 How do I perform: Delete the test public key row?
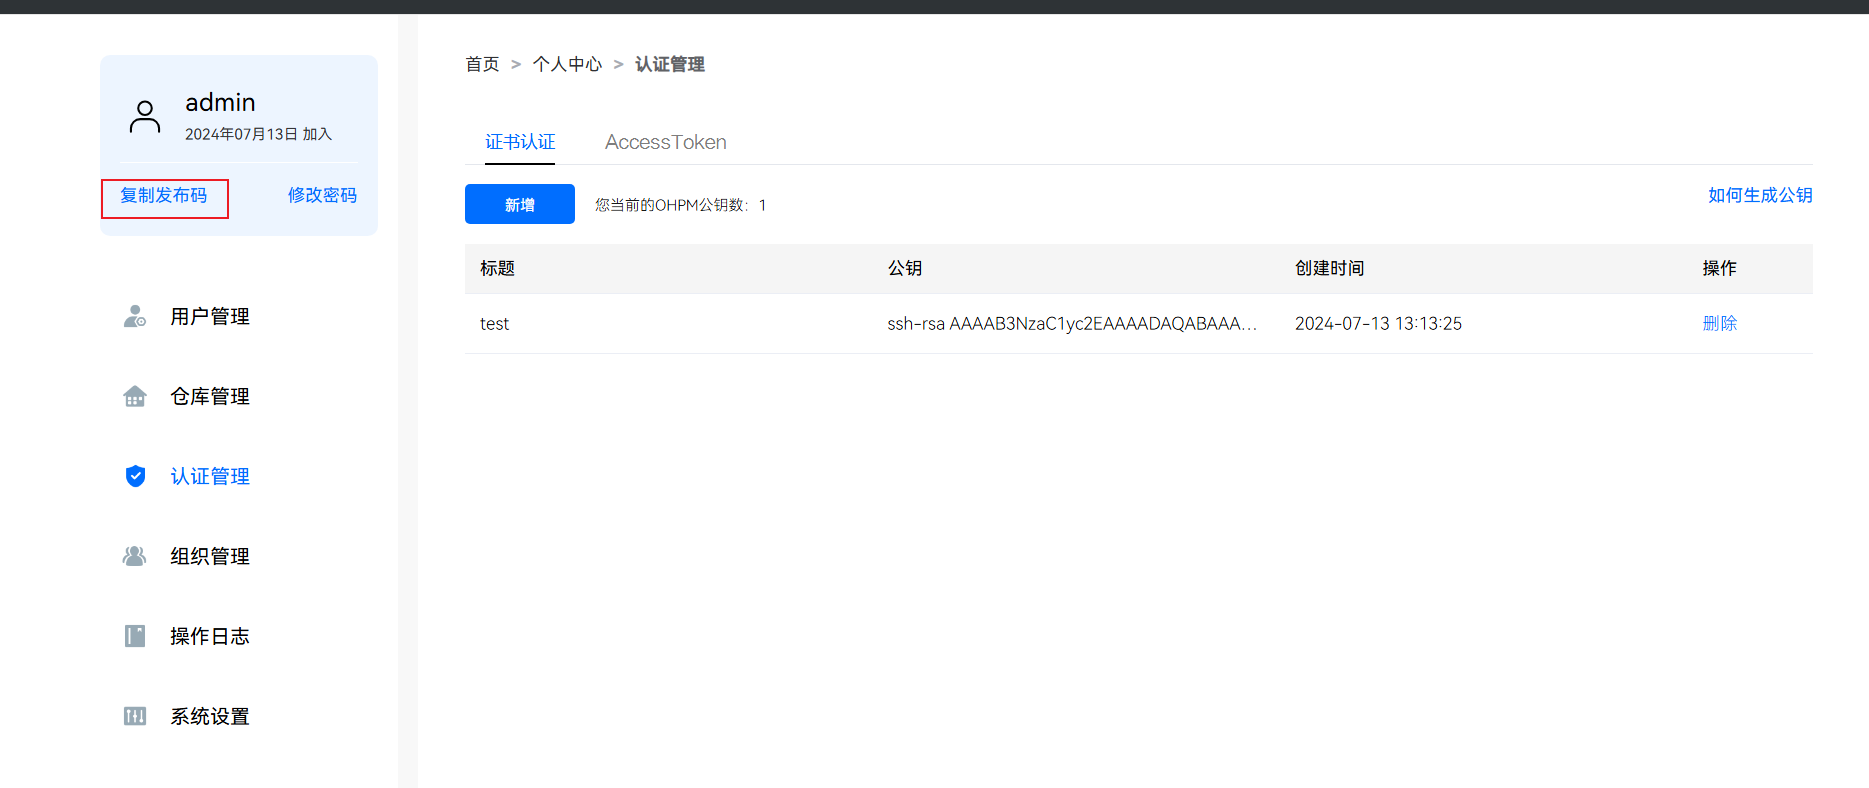(x=1719, y=324)
